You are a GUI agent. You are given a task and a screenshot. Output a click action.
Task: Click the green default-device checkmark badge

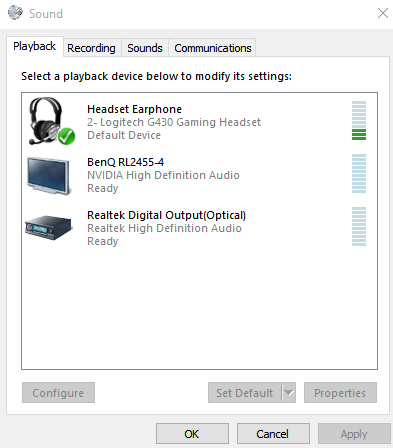coord(66,136)
